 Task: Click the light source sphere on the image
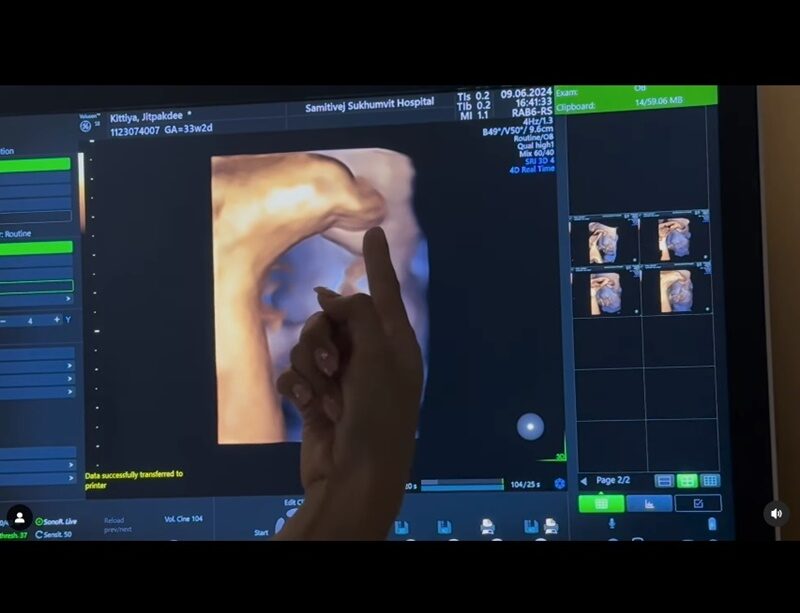[530, 426]
